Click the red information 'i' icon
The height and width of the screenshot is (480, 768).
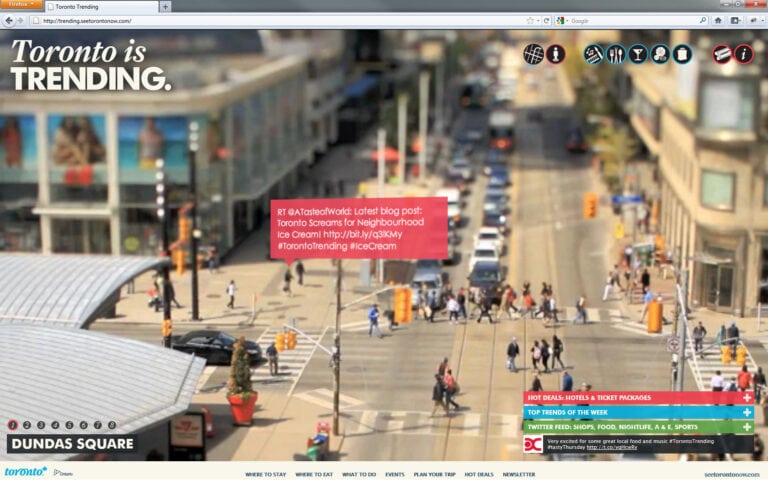coord(744,54)
